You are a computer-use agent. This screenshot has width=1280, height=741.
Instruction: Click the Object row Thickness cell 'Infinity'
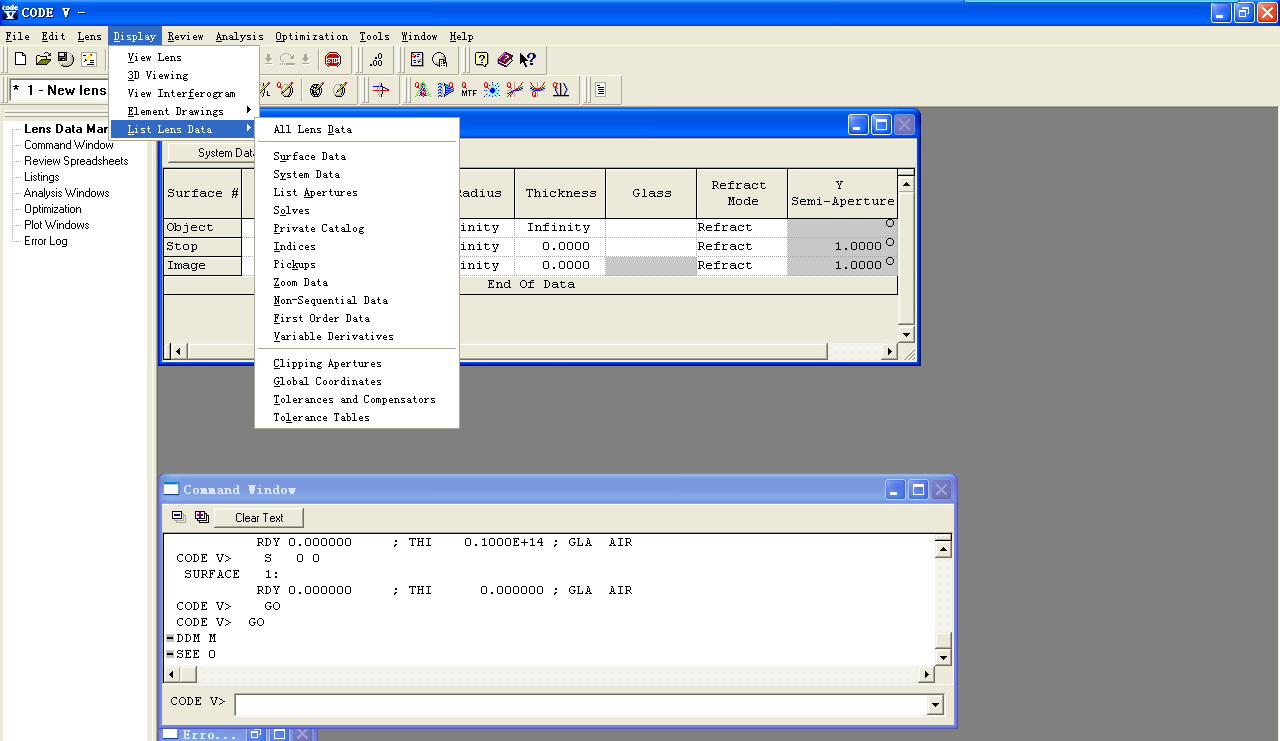point(560,227)
